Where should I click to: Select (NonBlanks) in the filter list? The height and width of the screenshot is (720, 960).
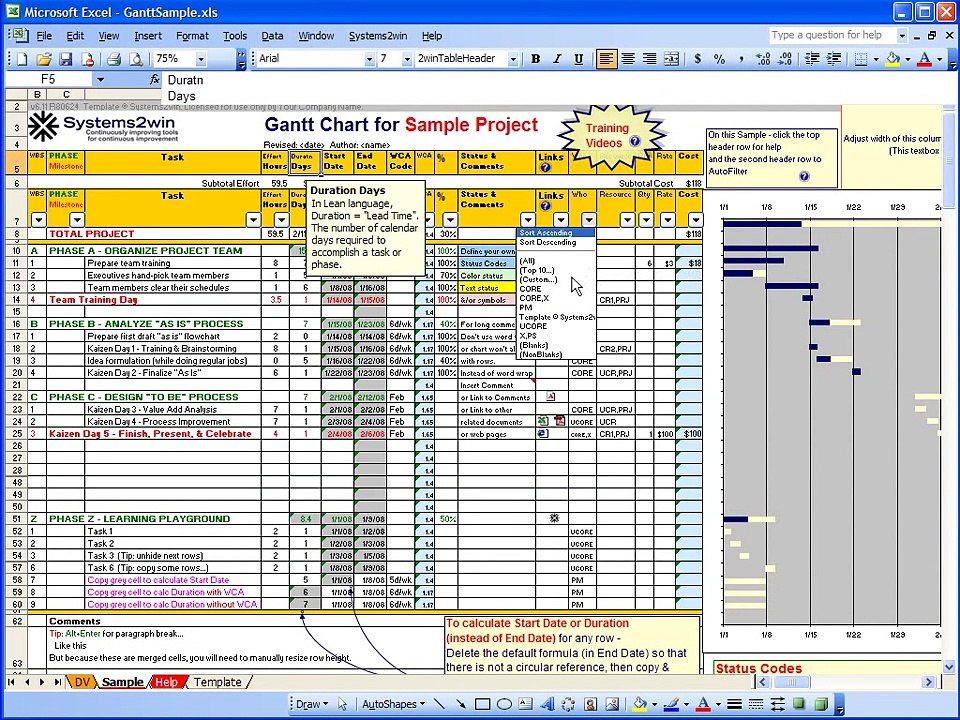click(541, 354)
